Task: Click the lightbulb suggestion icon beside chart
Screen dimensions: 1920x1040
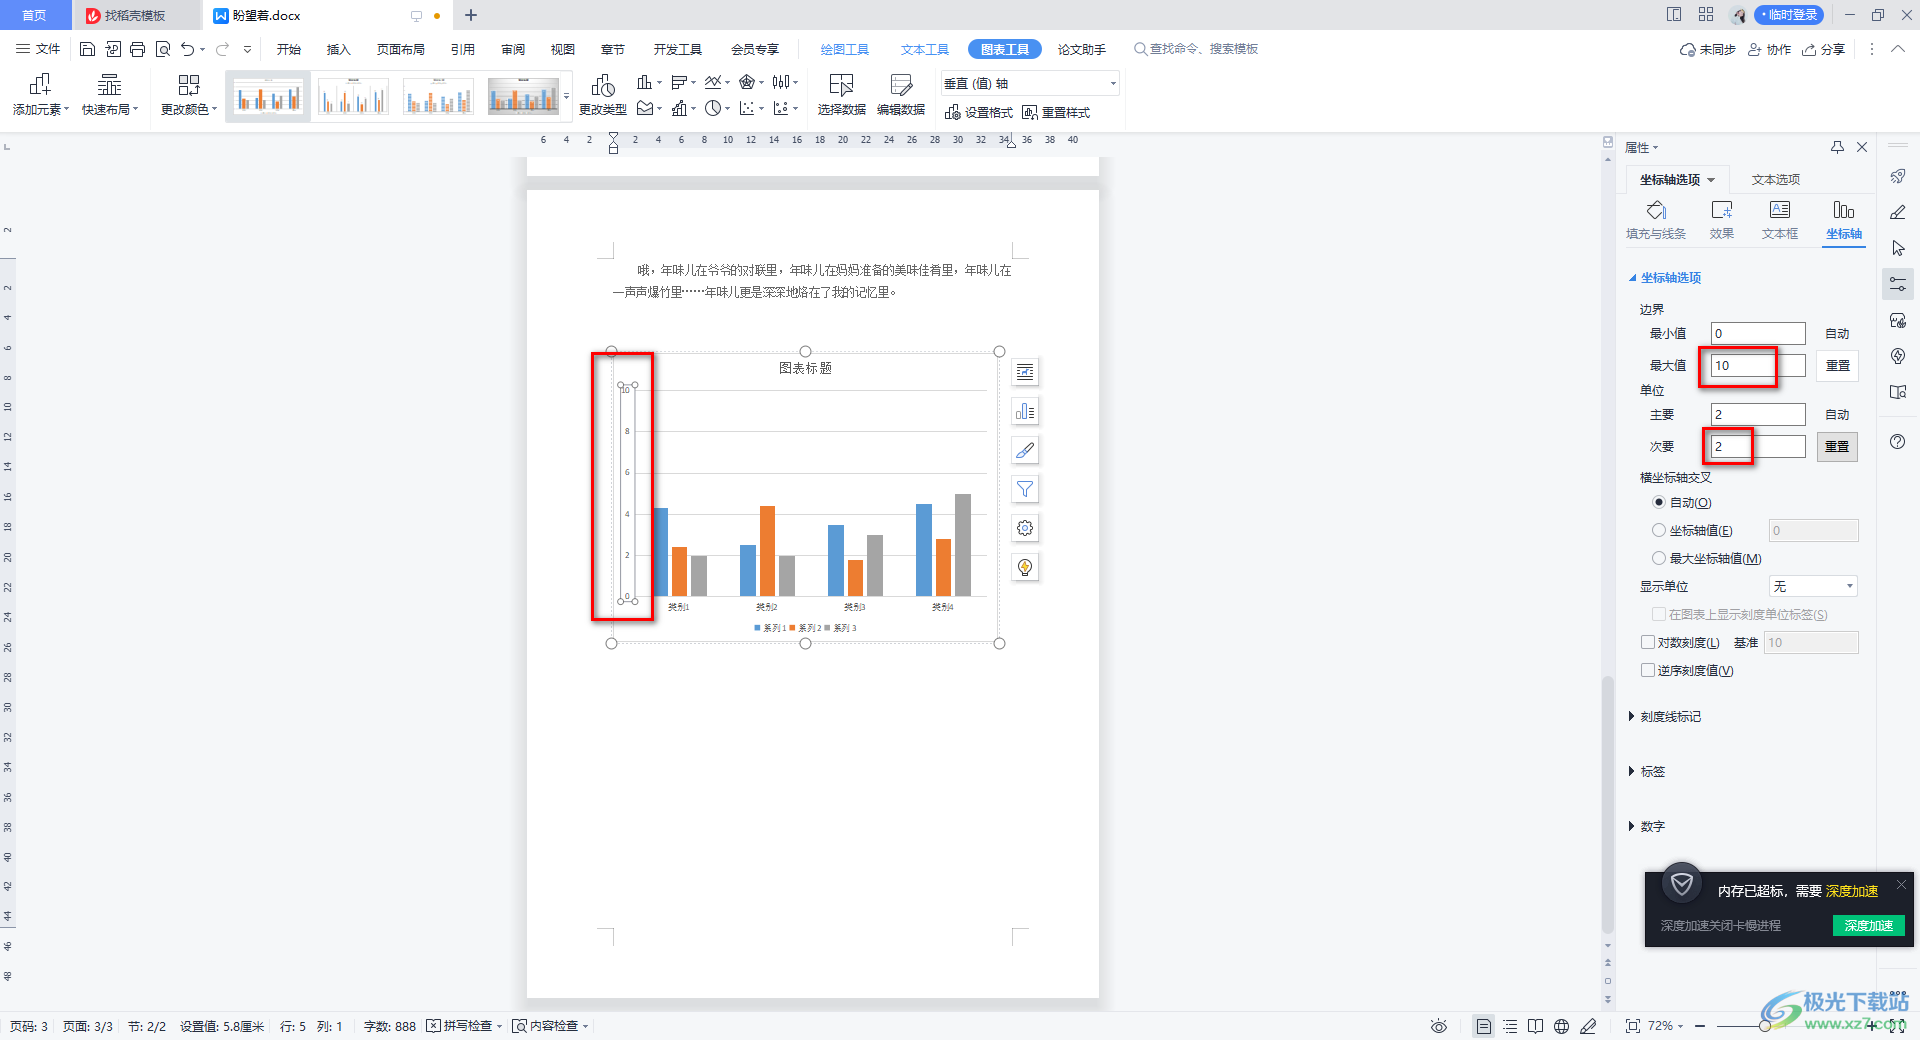Action: (1025, 567)
